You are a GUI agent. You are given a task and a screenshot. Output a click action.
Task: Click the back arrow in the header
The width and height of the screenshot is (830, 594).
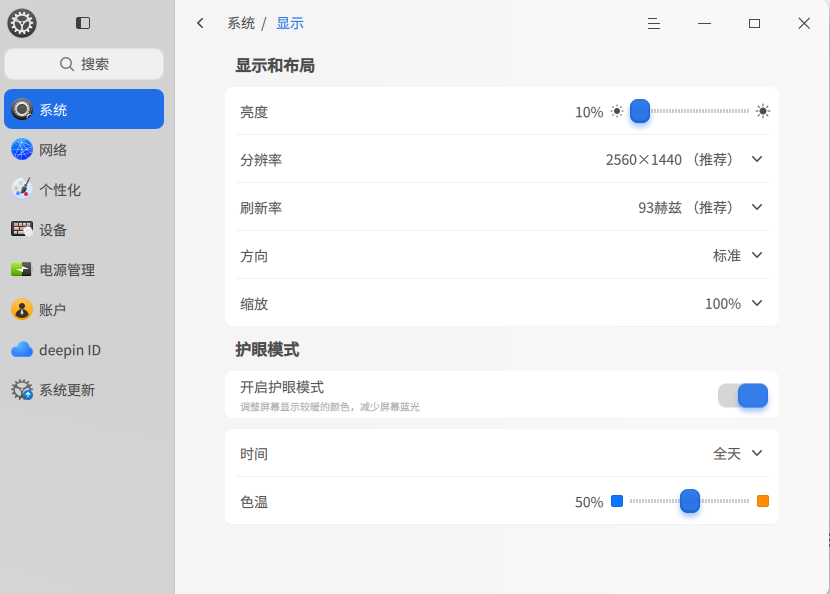[200, 23]
